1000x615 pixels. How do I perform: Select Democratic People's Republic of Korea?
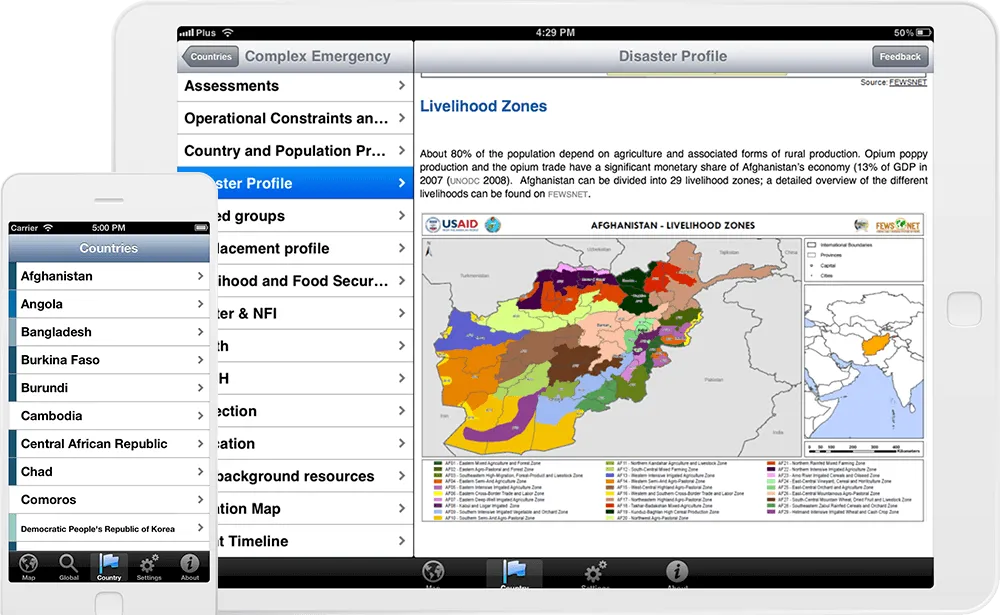coord(109,528)
